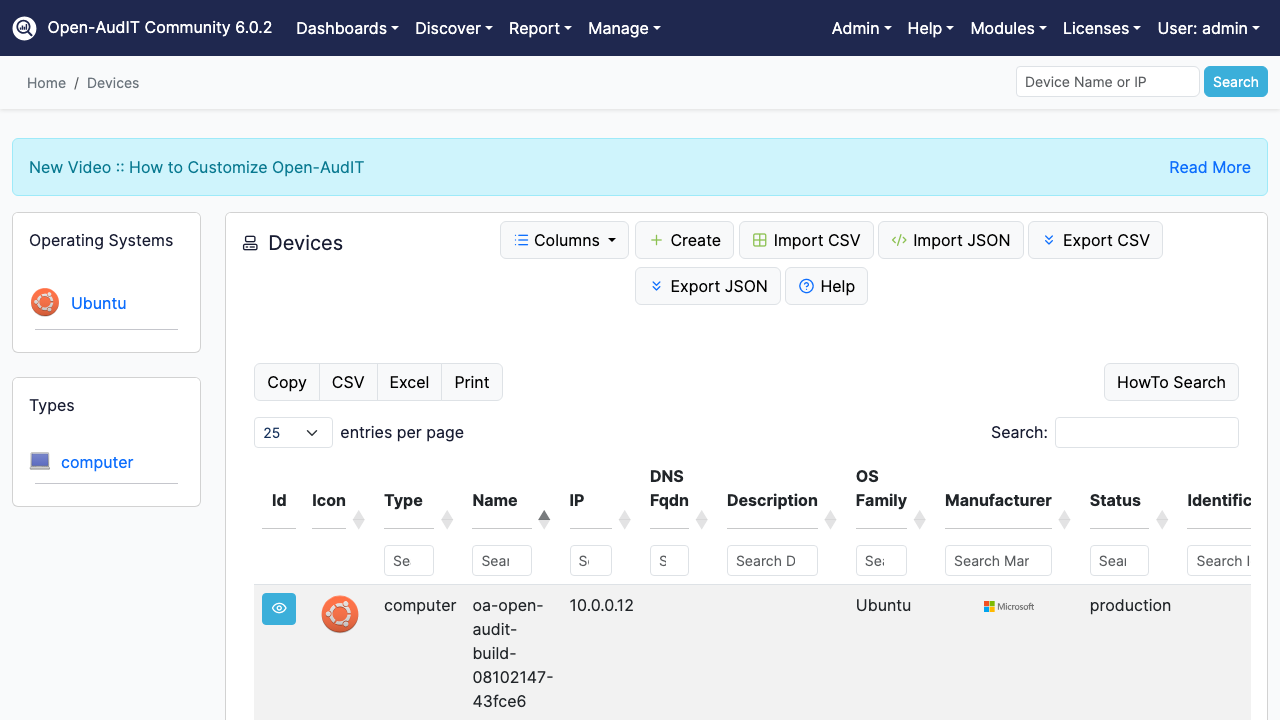Click the Copy export button
The image size is (1280, 720).
click(x=287, y=382)
